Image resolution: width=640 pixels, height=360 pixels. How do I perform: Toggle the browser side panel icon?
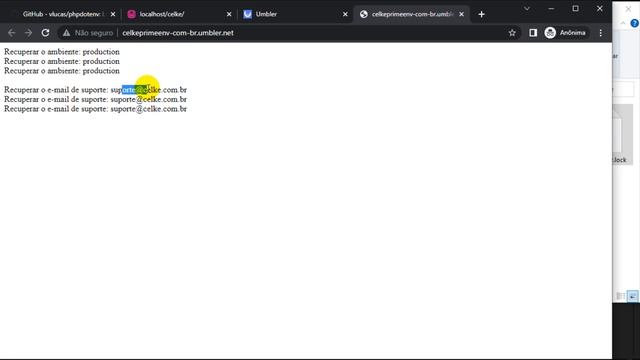point(533,33)
